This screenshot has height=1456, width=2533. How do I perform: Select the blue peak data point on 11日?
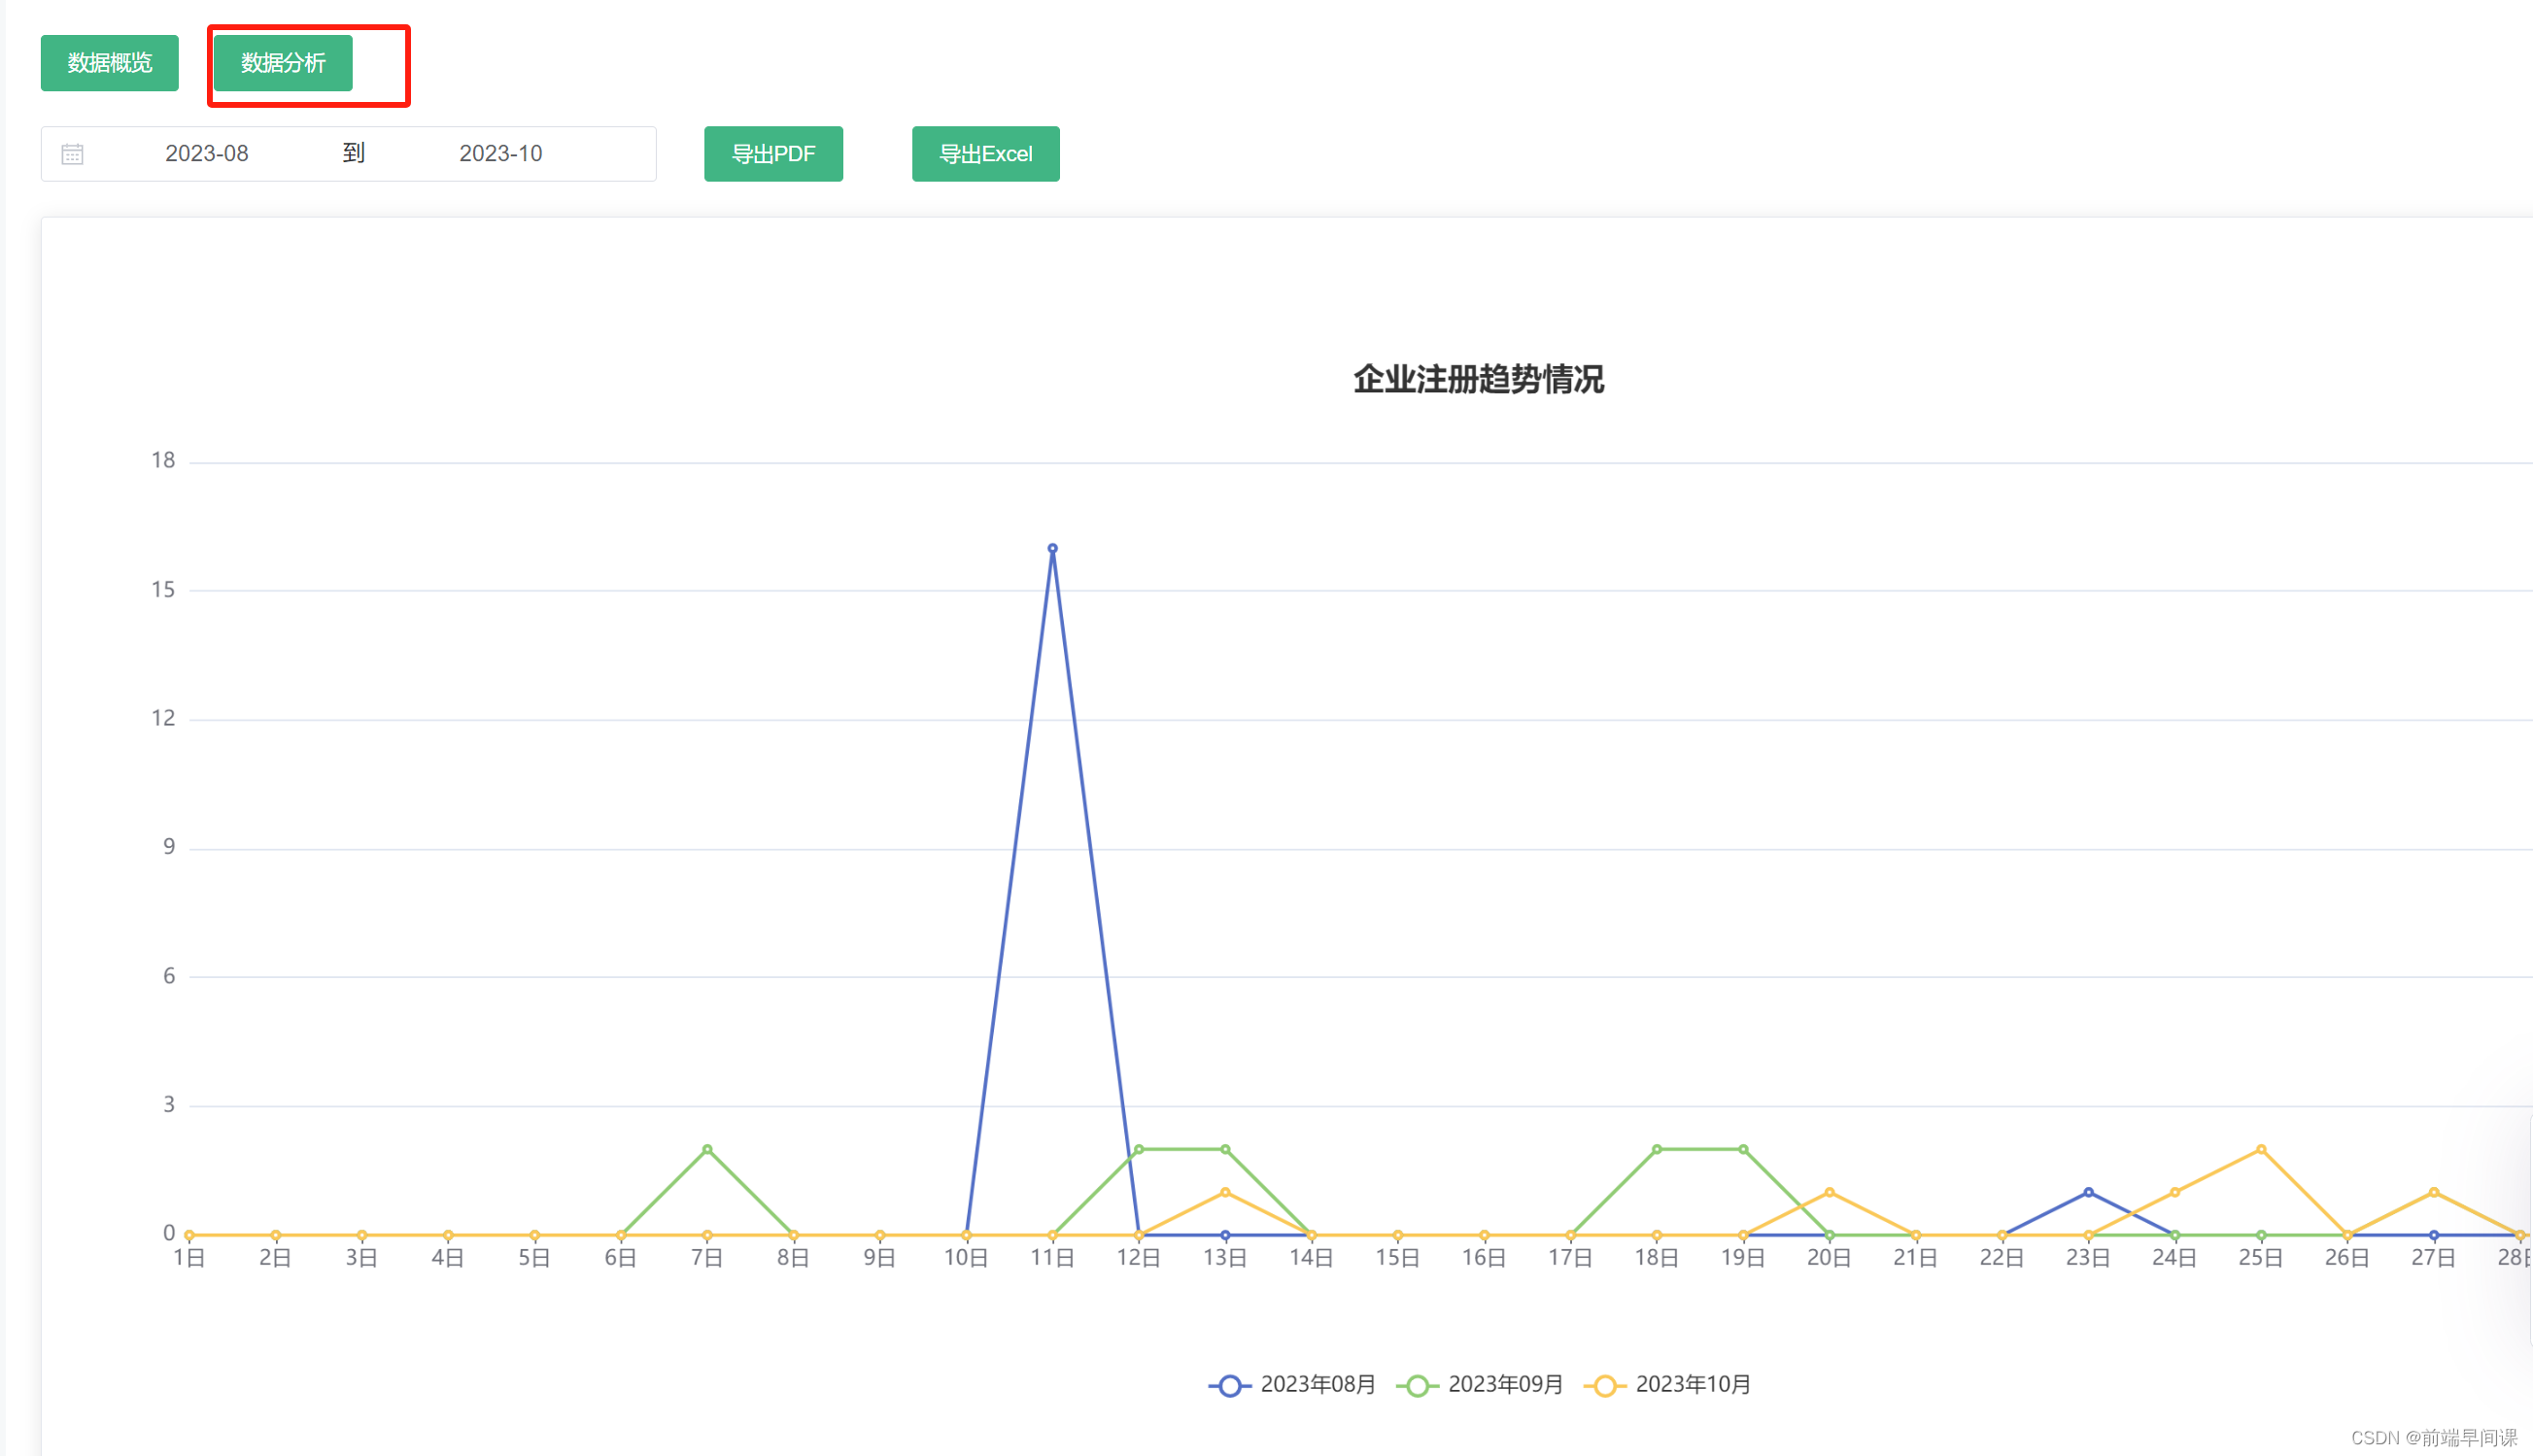(1052, 548)
